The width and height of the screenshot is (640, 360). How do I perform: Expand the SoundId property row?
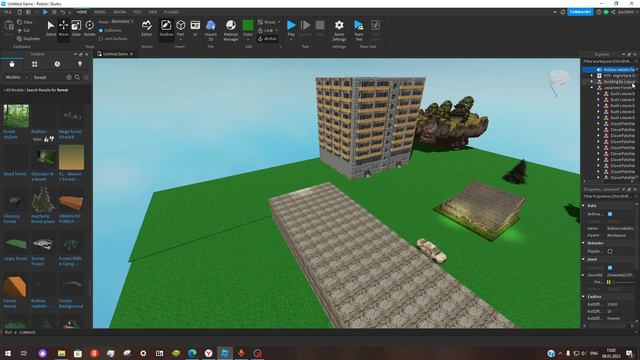coord(584,275)
